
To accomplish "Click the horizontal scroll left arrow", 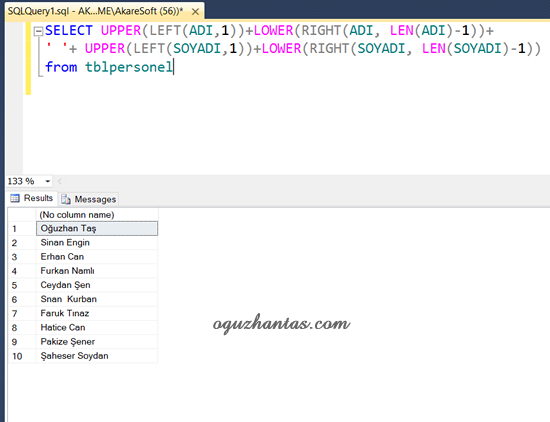I will 60,181.
